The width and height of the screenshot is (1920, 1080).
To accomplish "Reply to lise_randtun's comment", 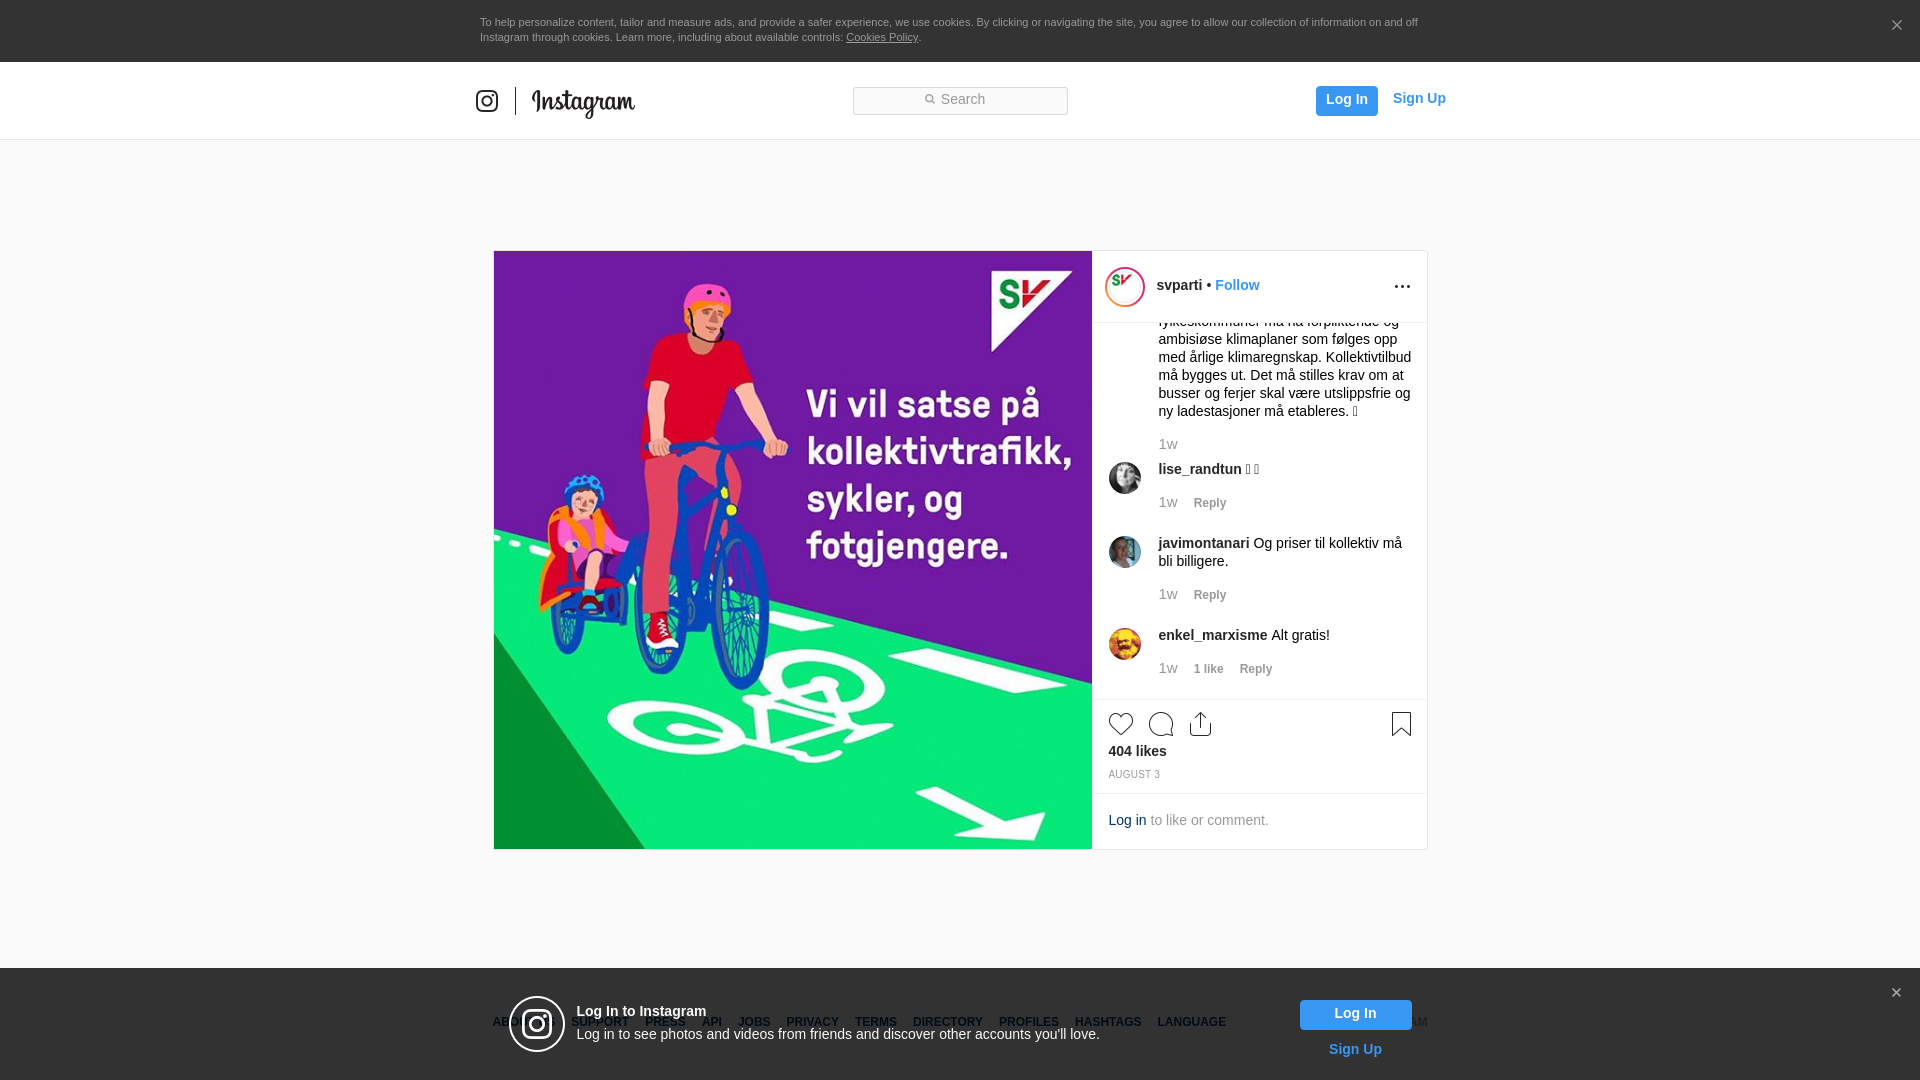I will click(x=1210, y=503).
